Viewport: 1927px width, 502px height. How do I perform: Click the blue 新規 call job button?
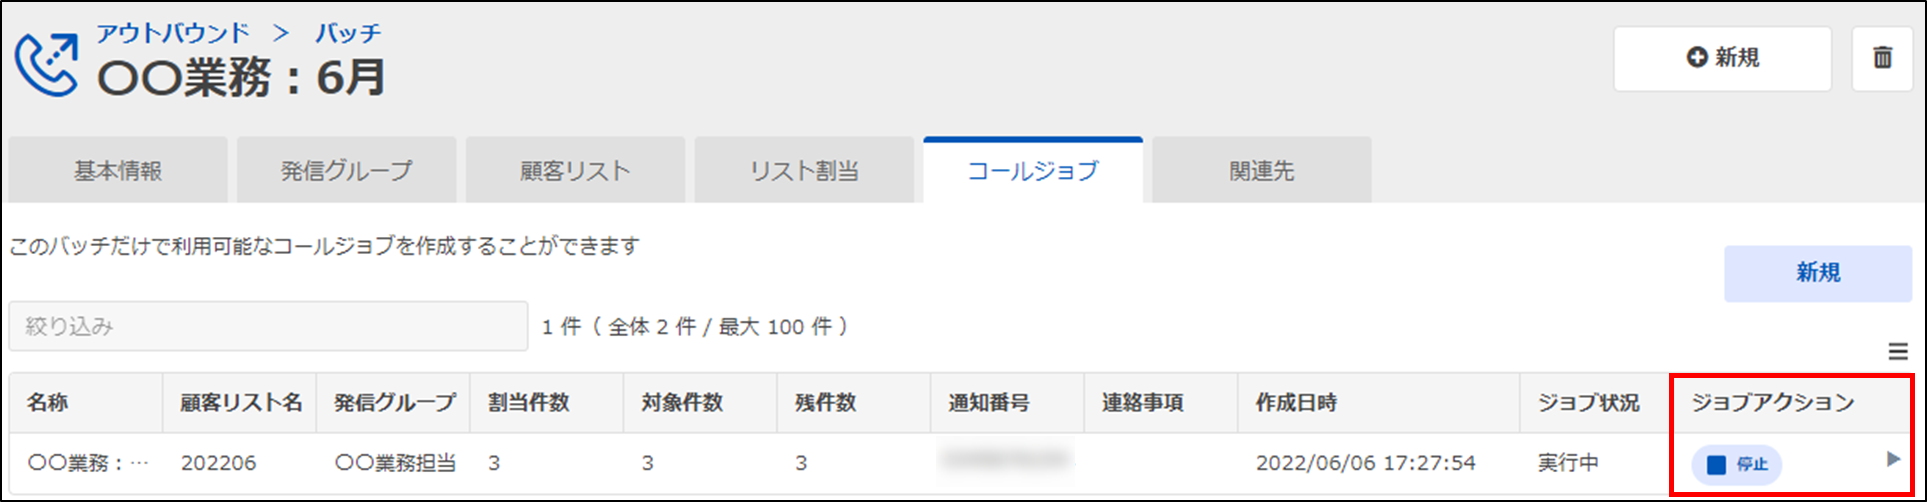click(x=1817, y=273)
